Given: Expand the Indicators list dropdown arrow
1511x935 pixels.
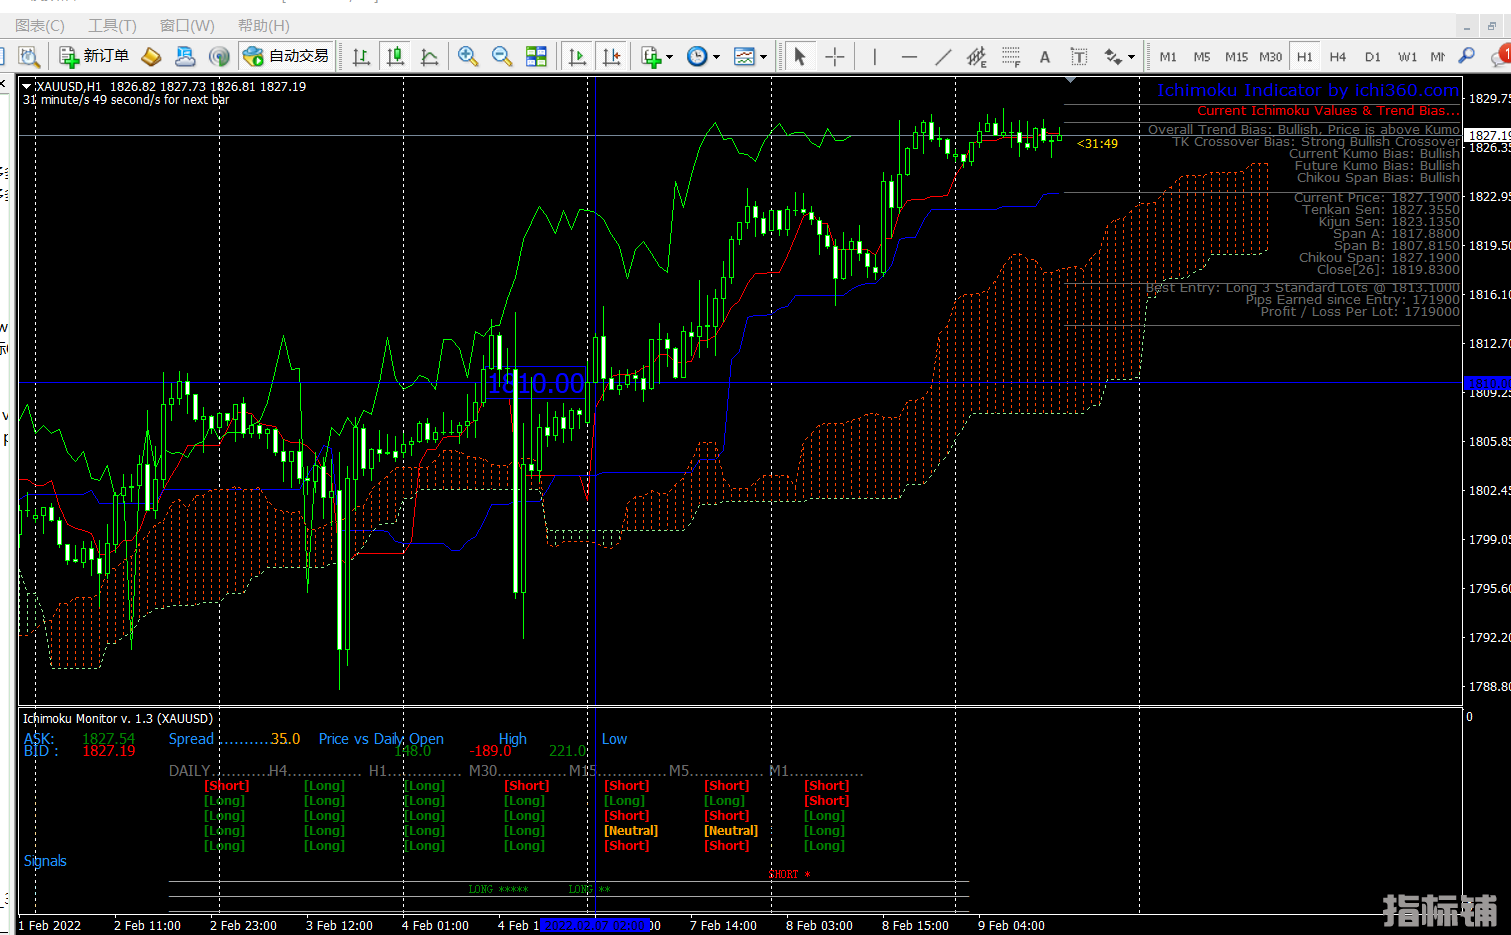Looking at the screenshot, I should [x=669, y=57].
